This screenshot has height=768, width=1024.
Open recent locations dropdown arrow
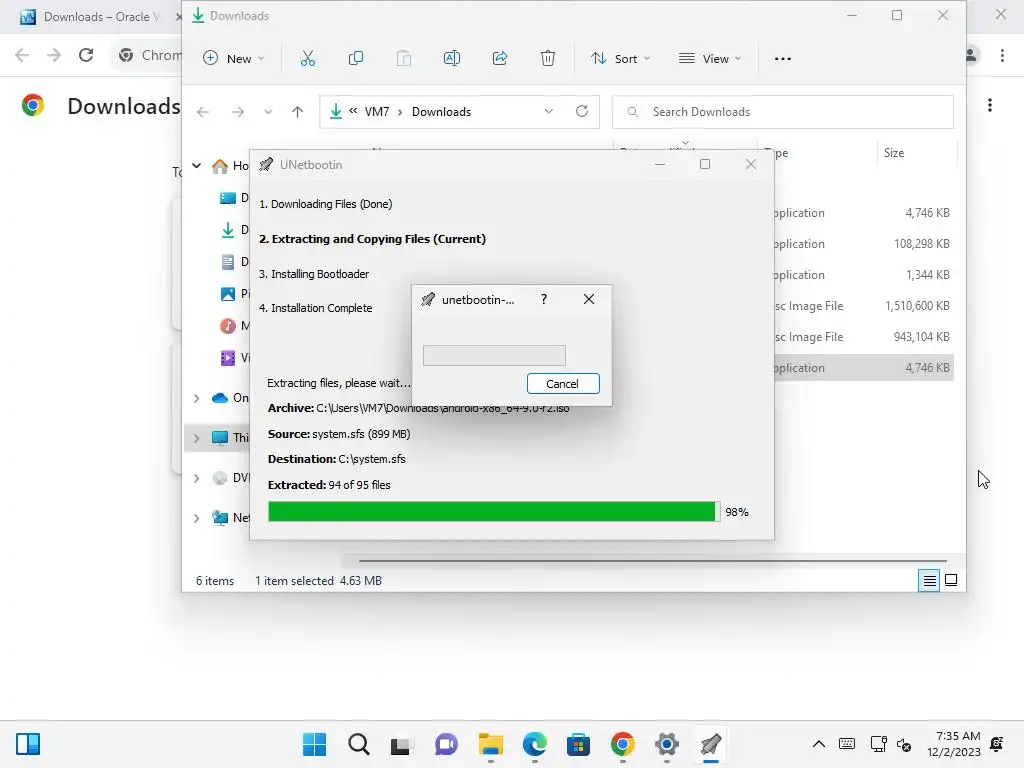pos(268,112)
